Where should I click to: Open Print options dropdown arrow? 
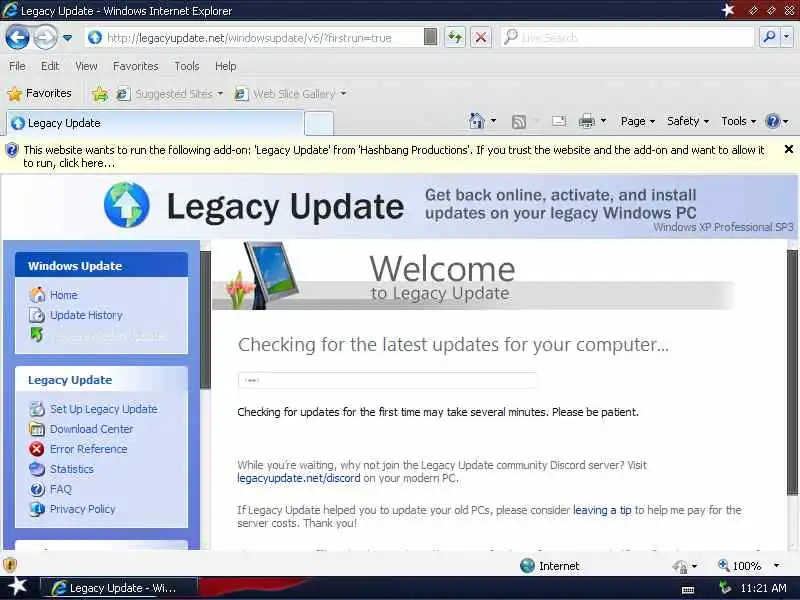pyautogui.click(x=604, y=121)
